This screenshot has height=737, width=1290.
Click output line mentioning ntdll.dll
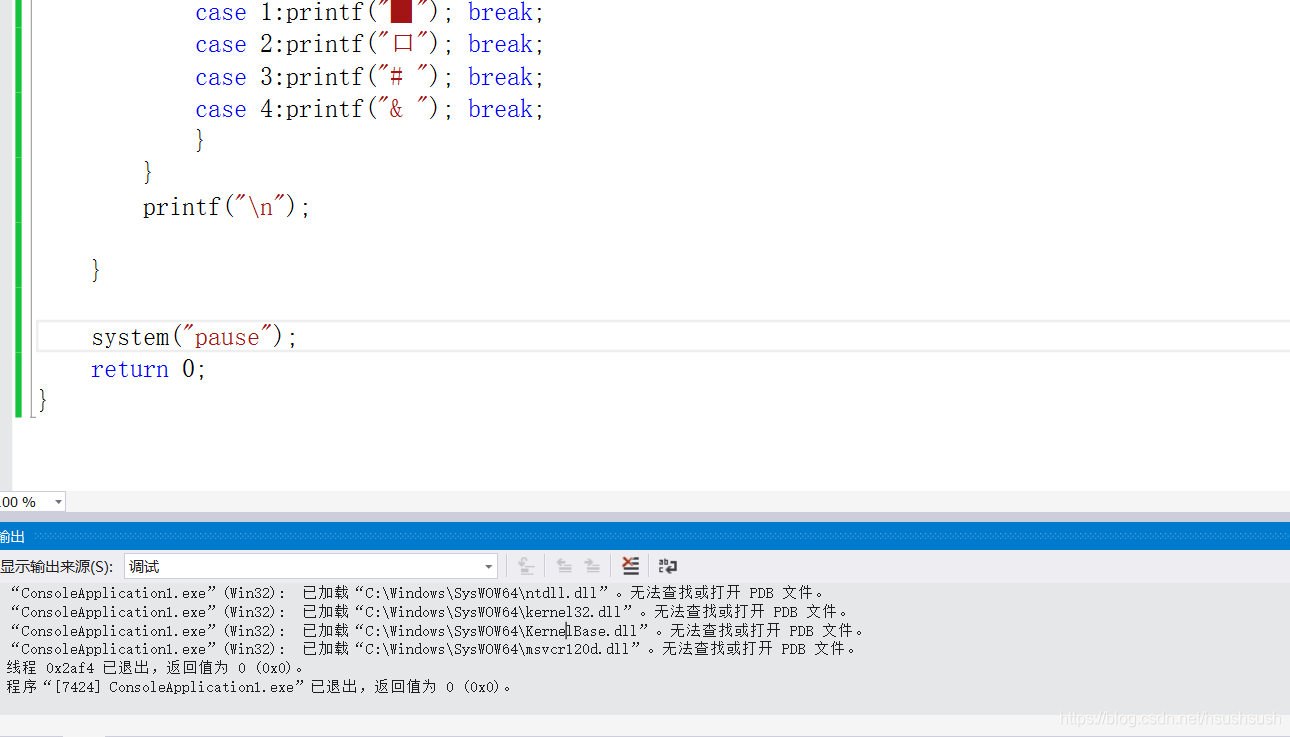418,593
